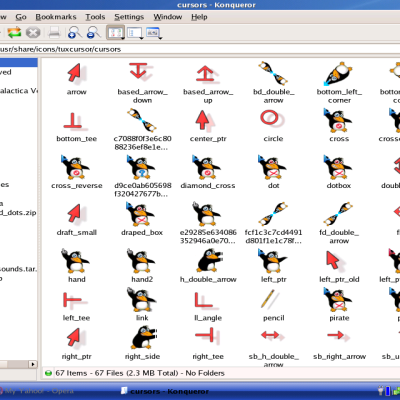Select the e29285e634086 cursor file

208,223
